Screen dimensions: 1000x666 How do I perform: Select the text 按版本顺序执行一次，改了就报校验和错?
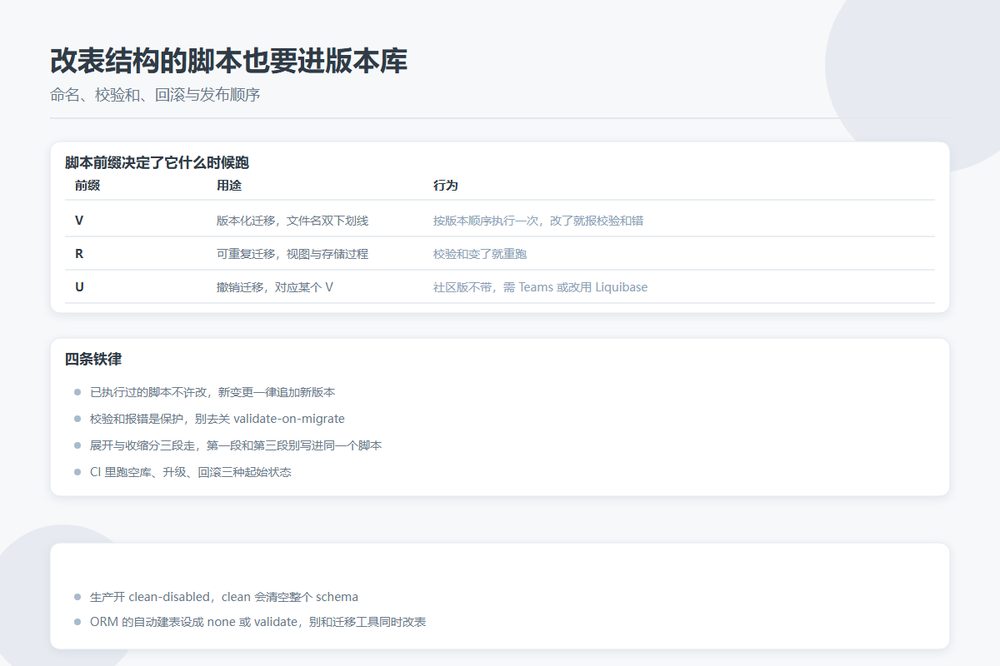(x=538, y=221)
